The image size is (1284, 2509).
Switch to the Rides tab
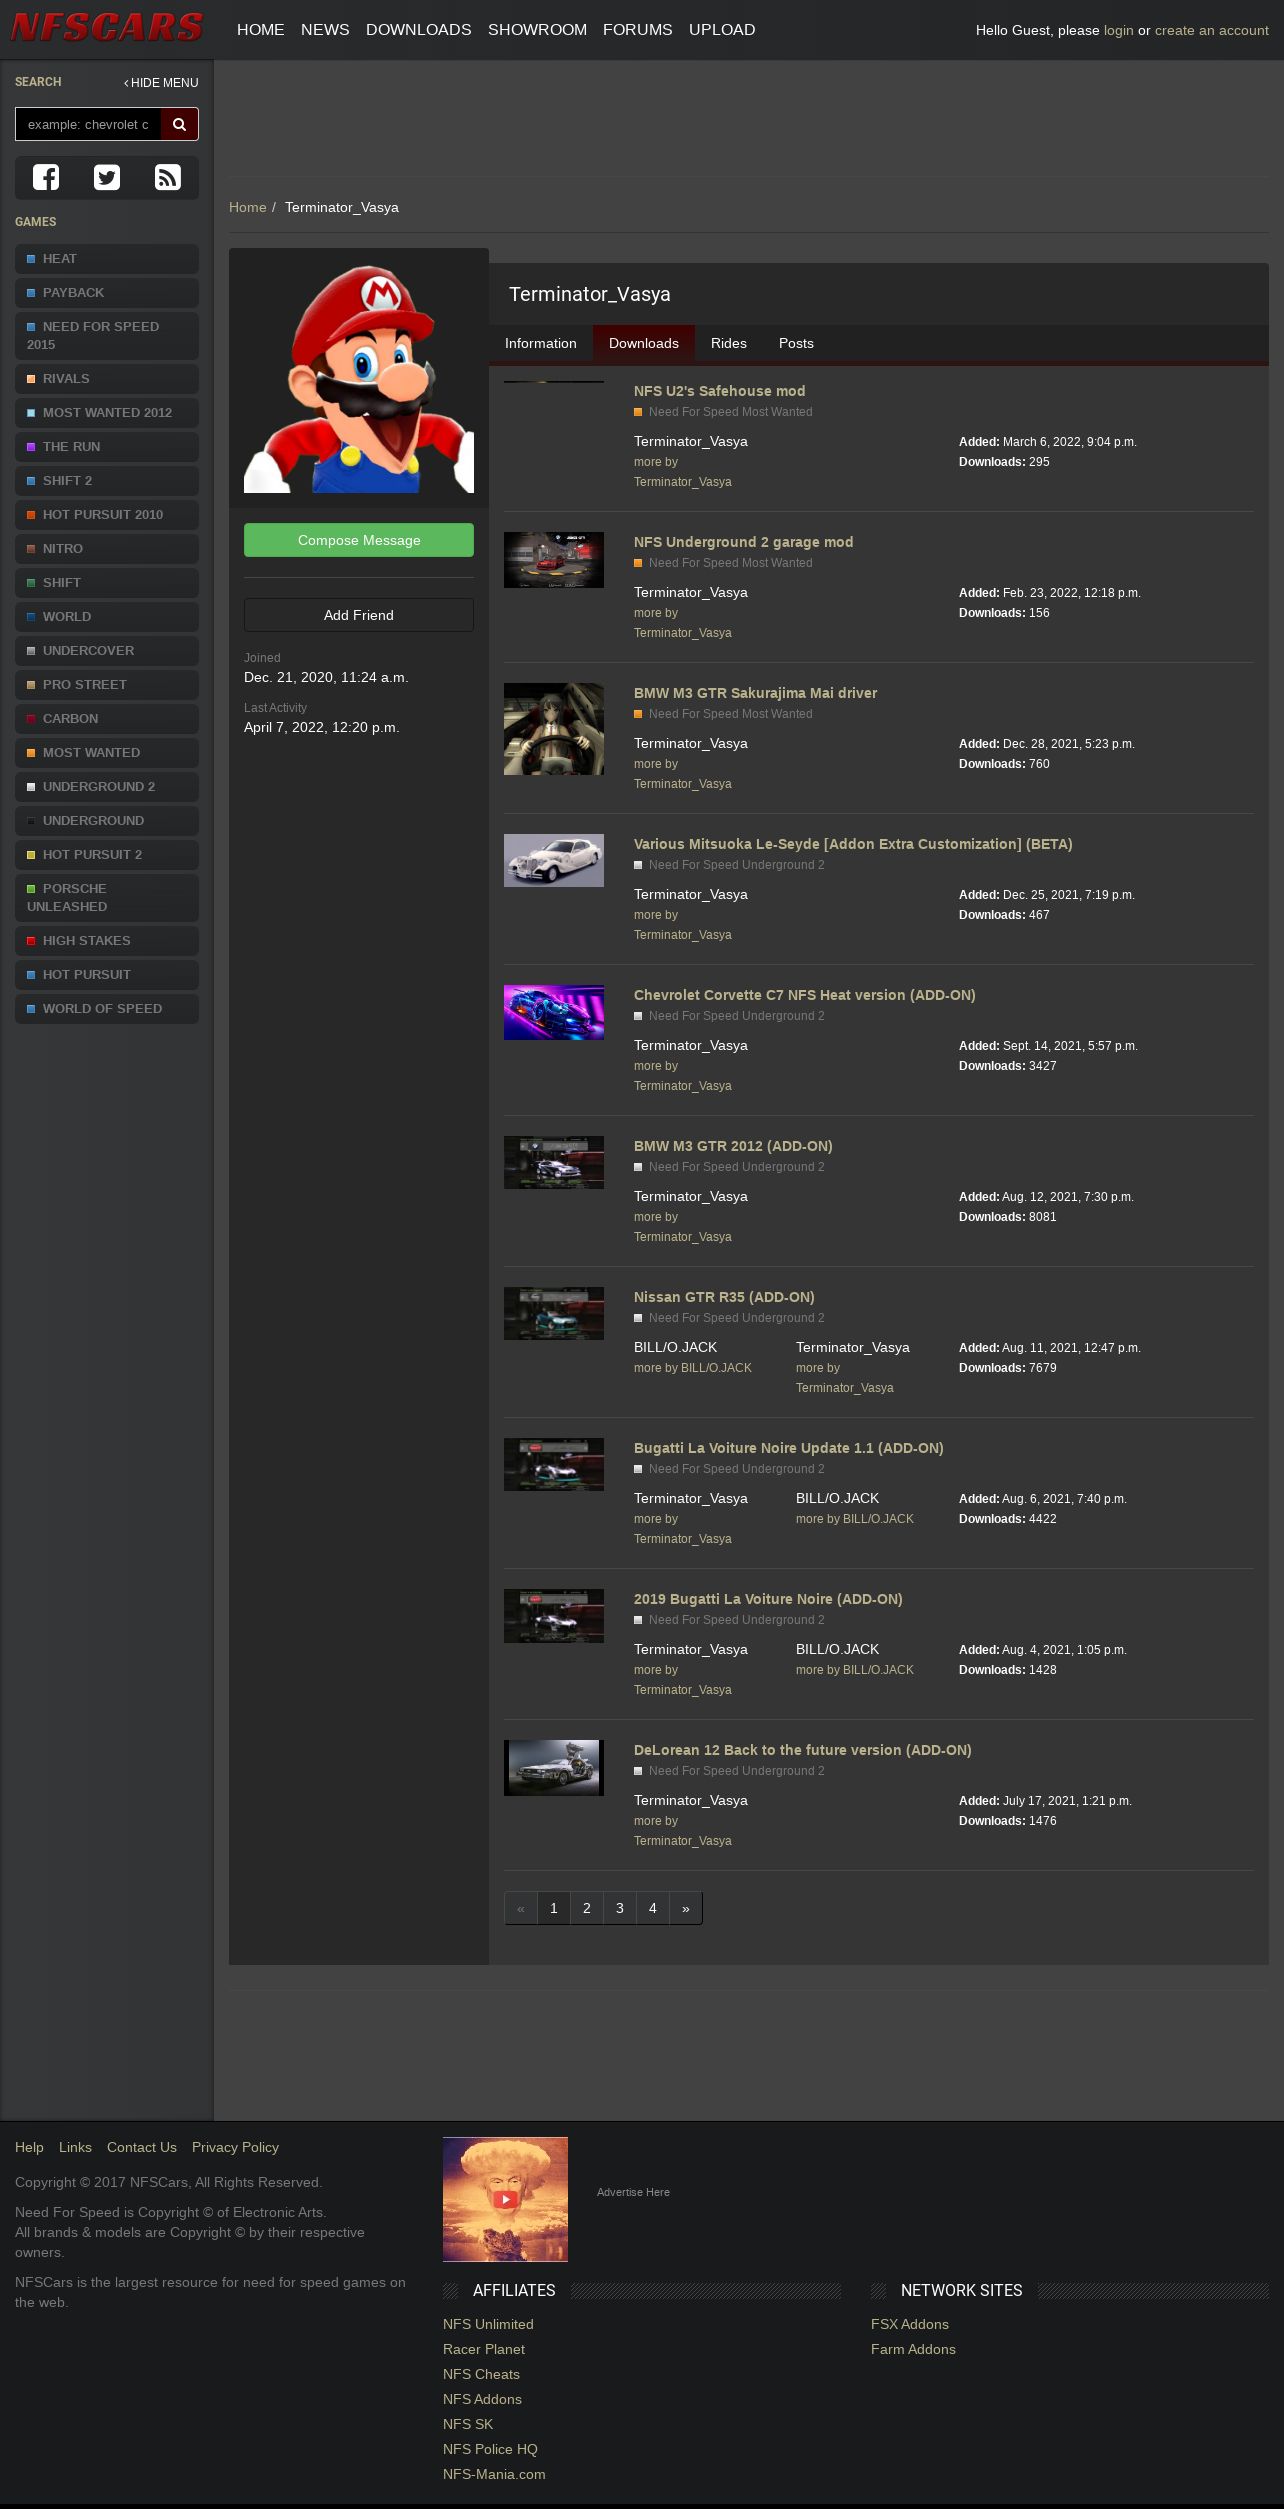tap(729, 343)
